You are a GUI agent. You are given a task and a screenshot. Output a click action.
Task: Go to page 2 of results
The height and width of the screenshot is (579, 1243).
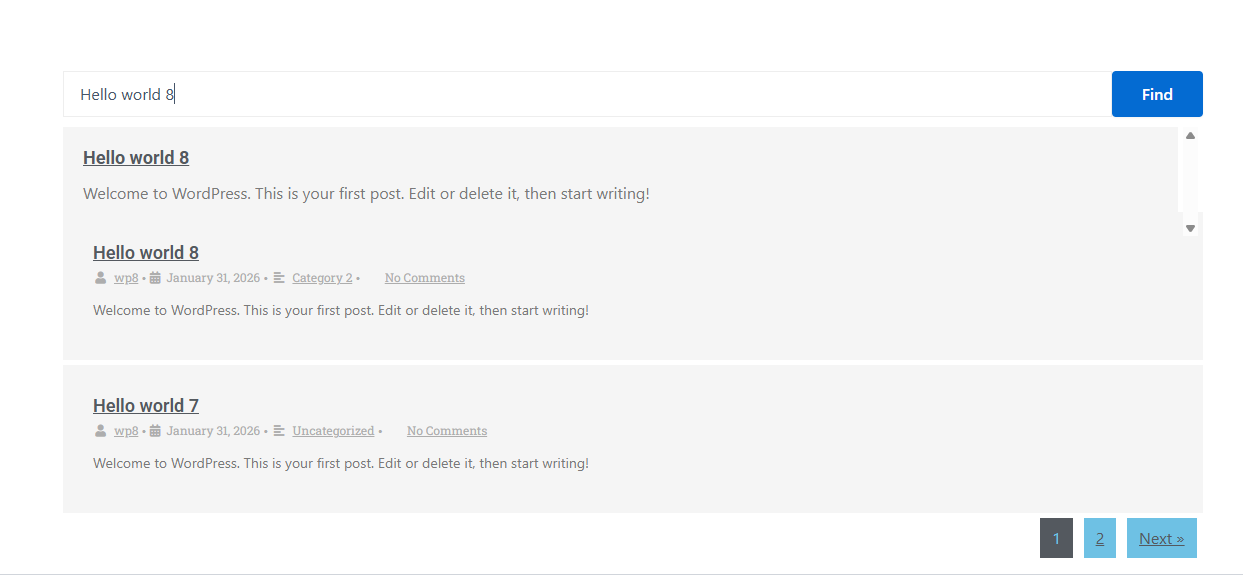click(x=1099, y=538)
